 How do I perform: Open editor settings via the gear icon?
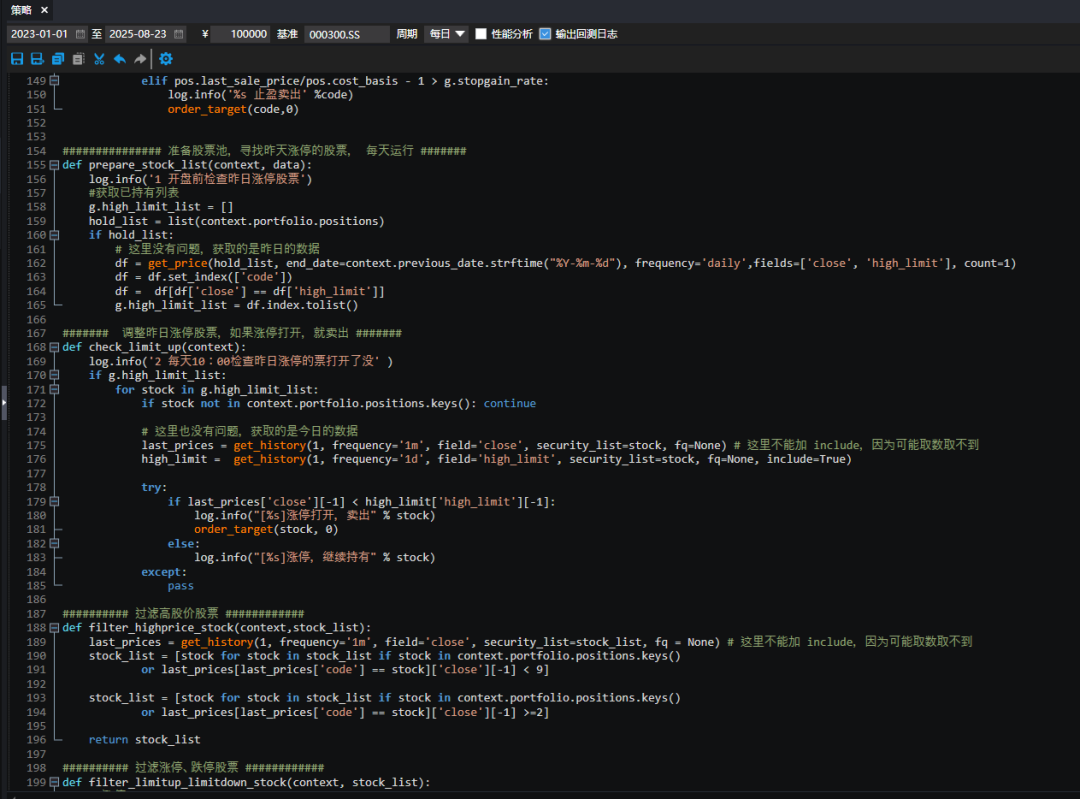pos(166,59)
